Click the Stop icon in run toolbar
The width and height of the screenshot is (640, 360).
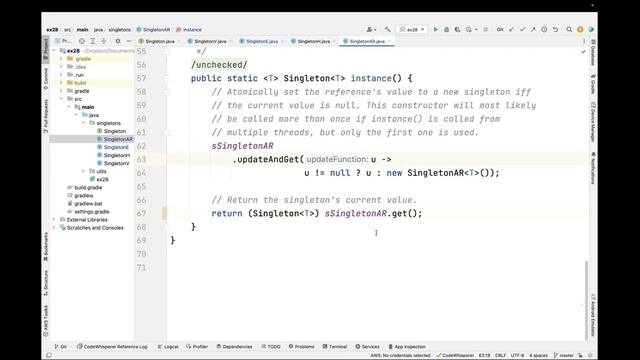click(x=485, y=29)
